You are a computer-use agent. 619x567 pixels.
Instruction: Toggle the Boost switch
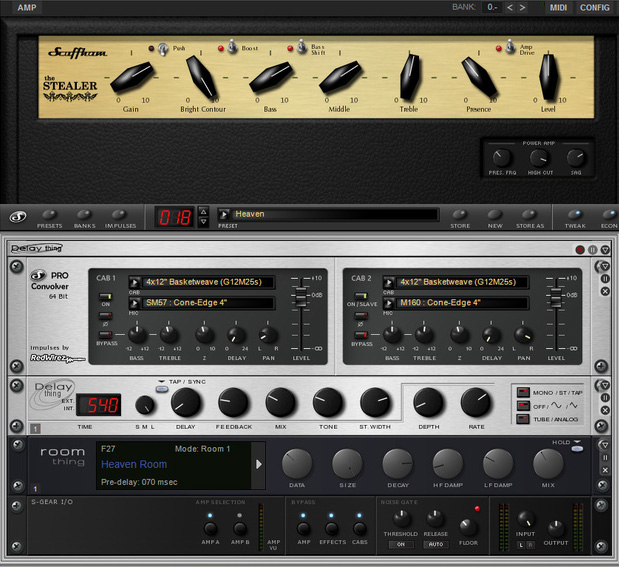click(233, 47)
